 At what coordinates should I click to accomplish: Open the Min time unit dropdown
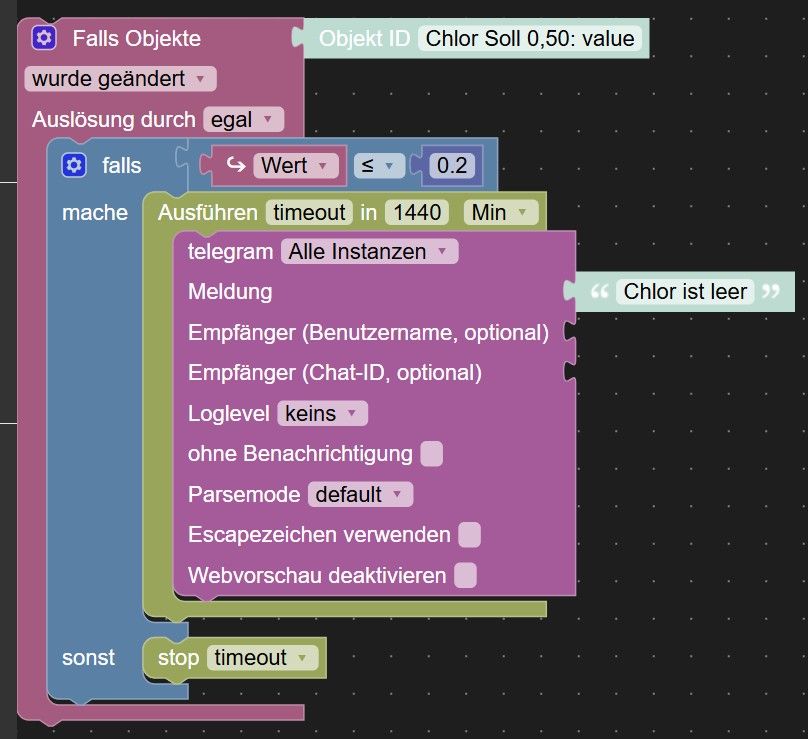click(500, 212)
